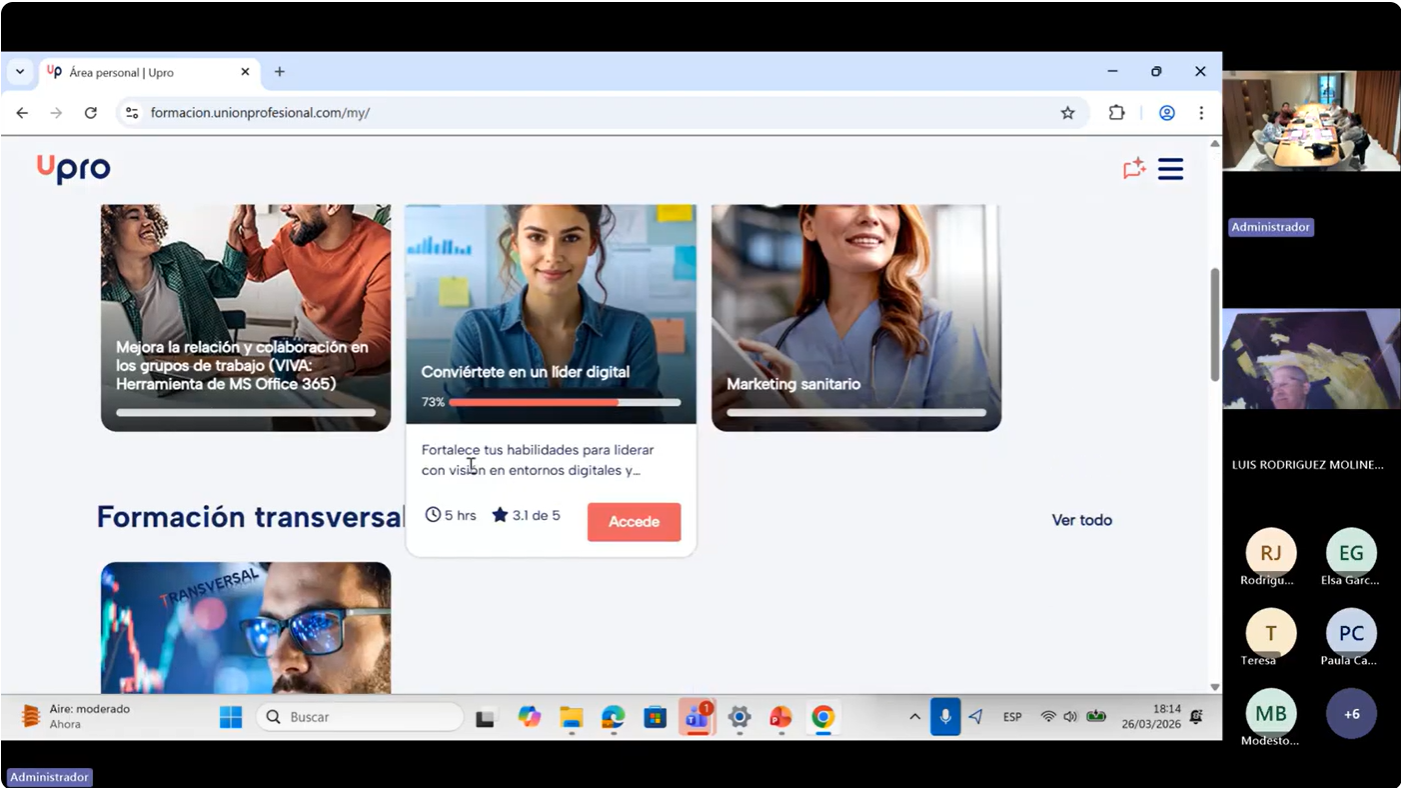Open the Chrome three-dot menu
Screen dimensions: 1401x788
pyautogui.click(x=1201, y=113)
